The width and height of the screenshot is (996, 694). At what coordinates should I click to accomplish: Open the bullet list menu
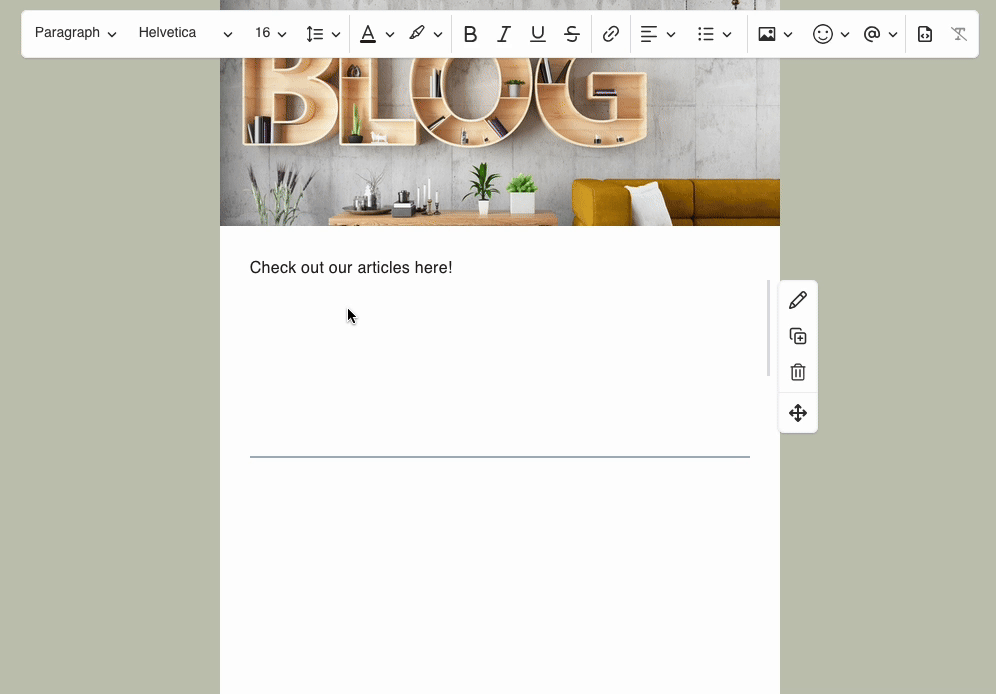coord(714,34)
